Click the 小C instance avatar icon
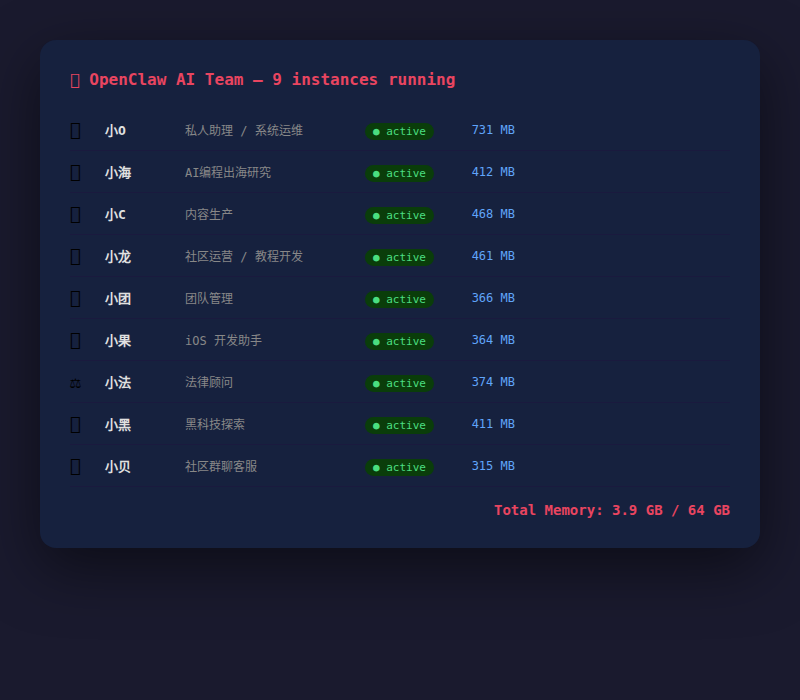The image size is (800, 700). click(x=75, y=214)
